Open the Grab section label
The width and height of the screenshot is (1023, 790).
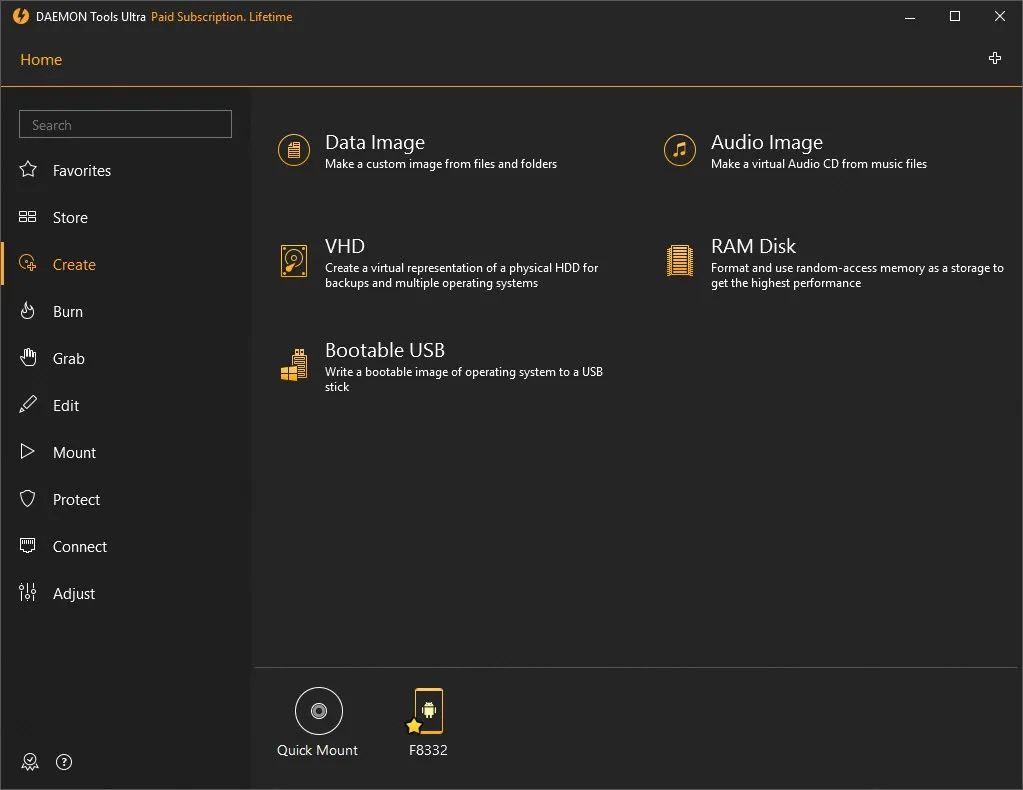tap(69, 359)
